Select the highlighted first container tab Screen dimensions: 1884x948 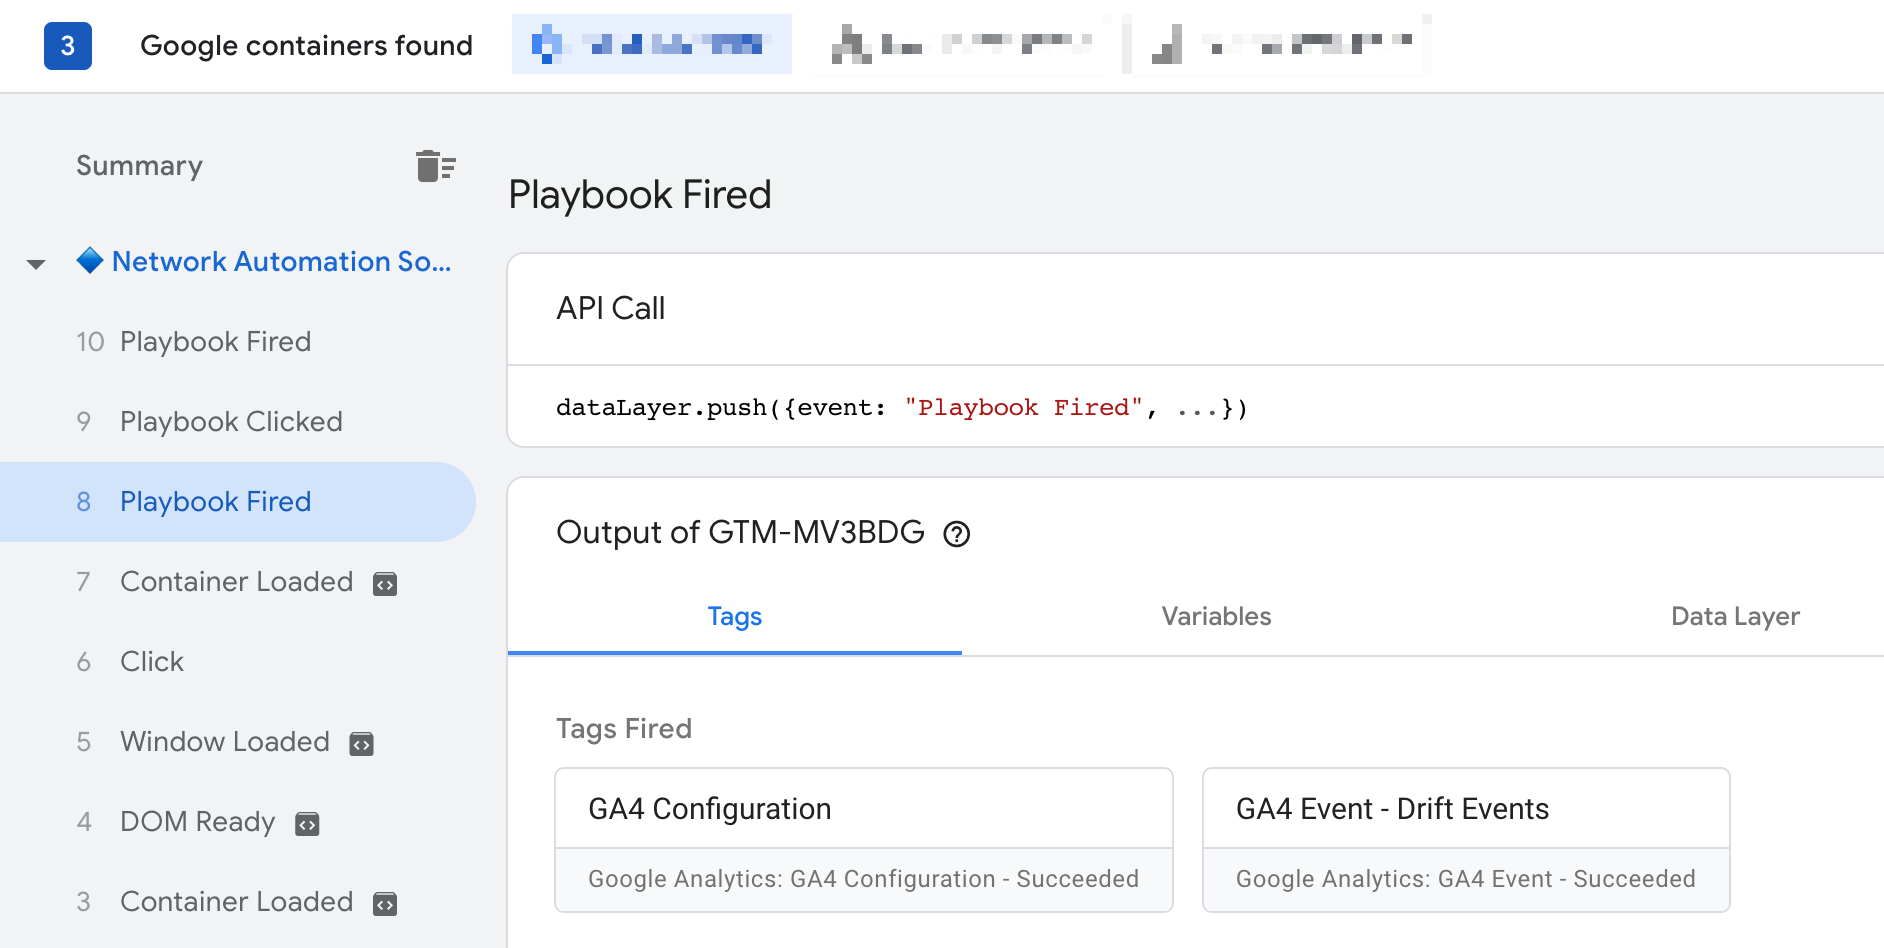(x=651, y=44)
